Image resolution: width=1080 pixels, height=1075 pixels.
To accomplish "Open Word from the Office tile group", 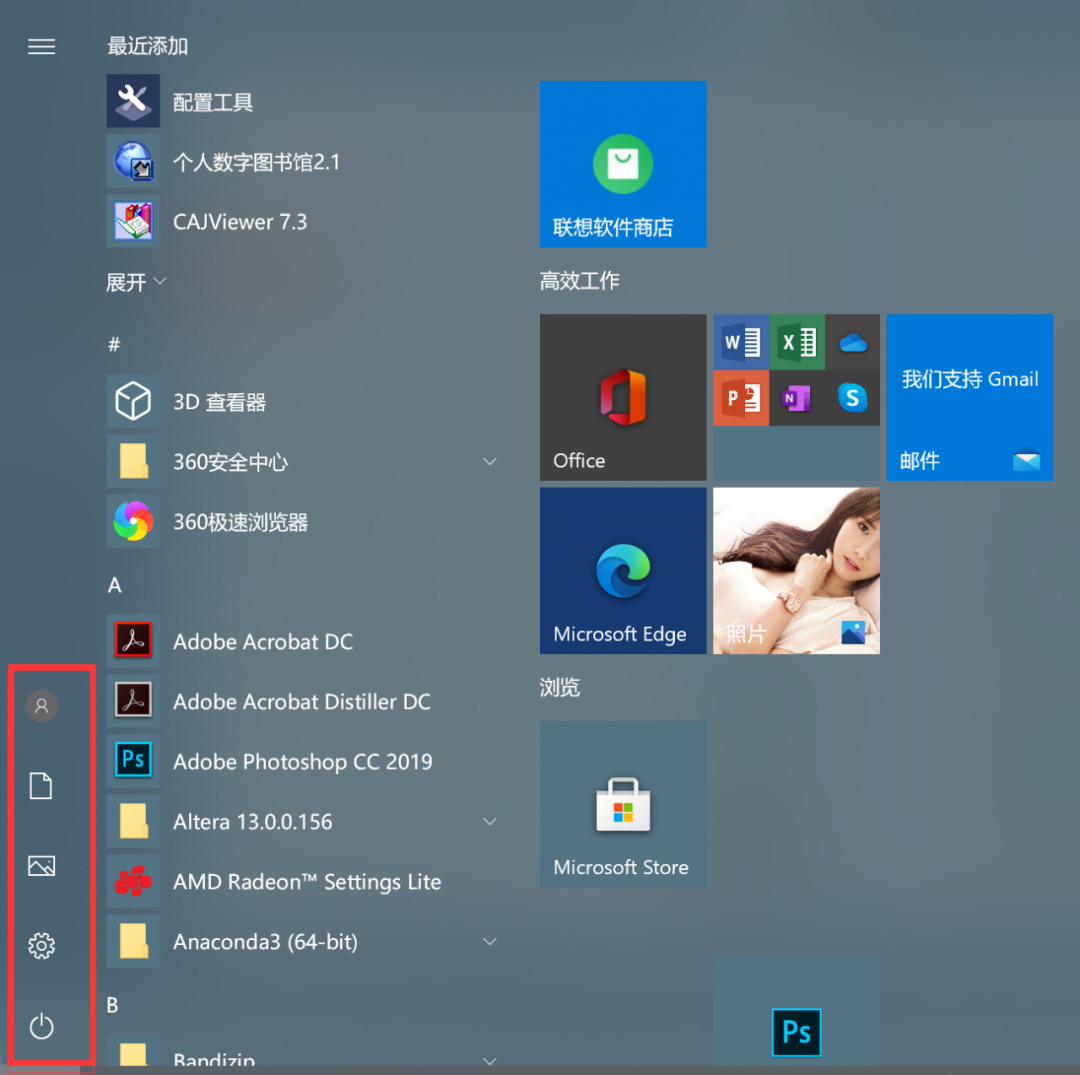I will click(x=741, y=342).
